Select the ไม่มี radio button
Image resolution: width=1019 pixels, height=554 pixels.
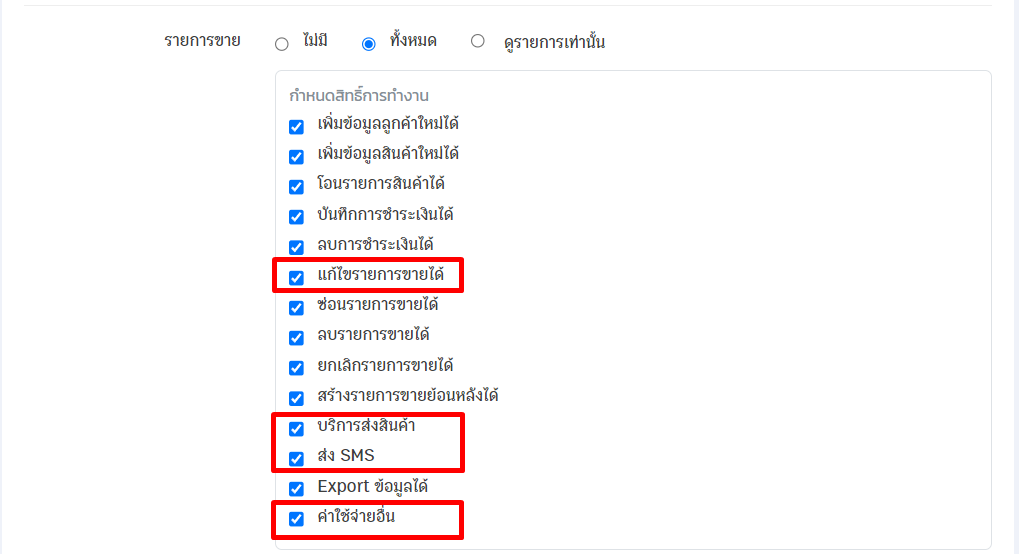[x=281, y=44]
